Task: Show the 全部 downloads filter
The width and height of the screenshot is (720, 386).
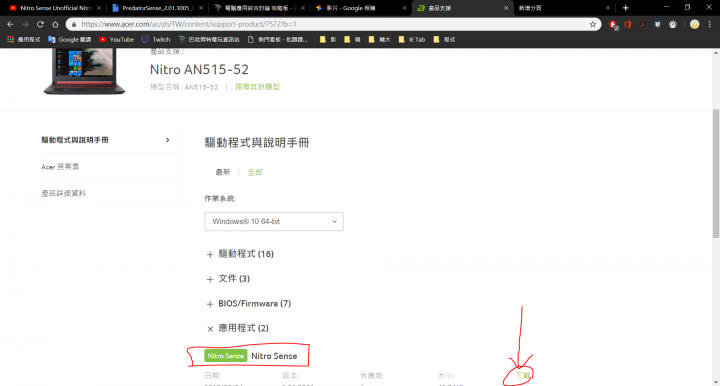Action: click(x=255, y=172)
